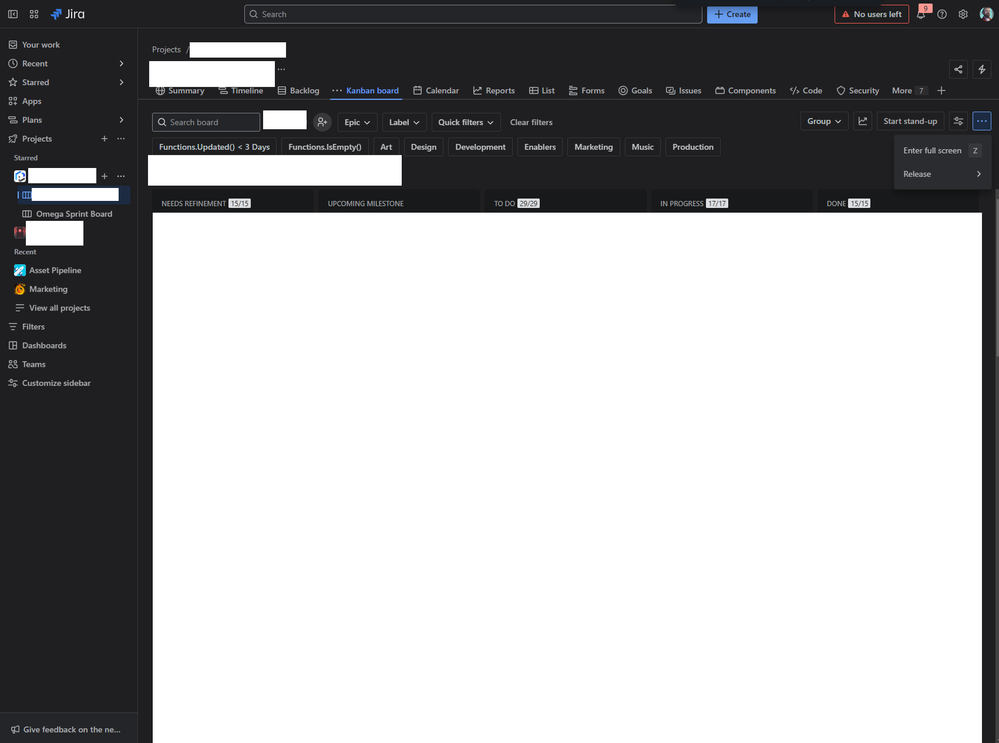Switch to the Backlog tab
Viewport: 999px width, 743px height.
point(298,90)
